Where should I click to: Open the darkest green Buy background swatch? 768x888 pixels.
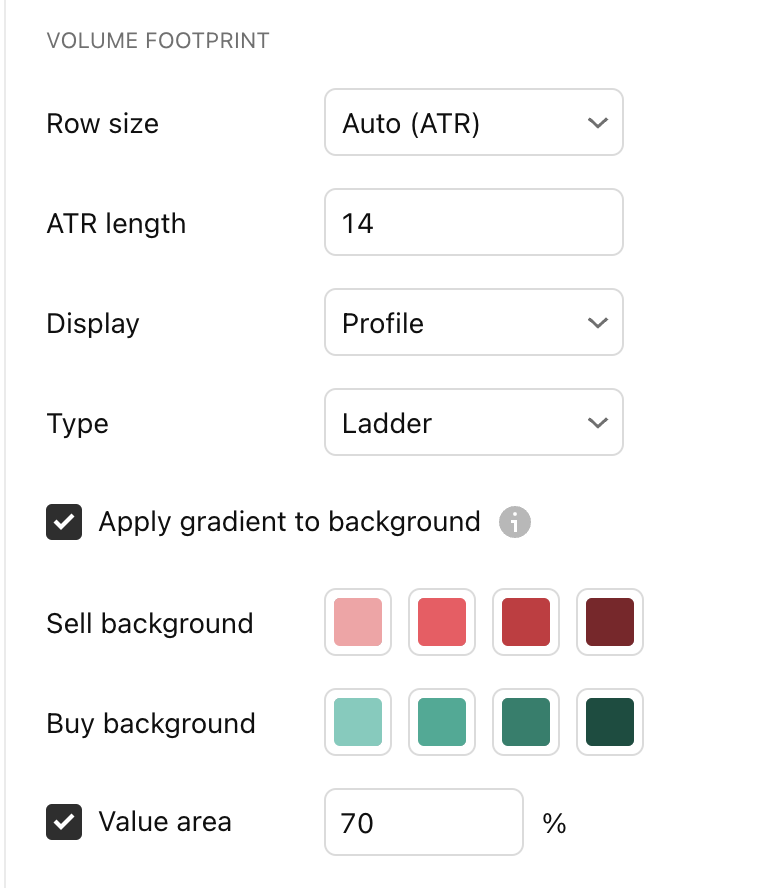[x=610, y=722]
